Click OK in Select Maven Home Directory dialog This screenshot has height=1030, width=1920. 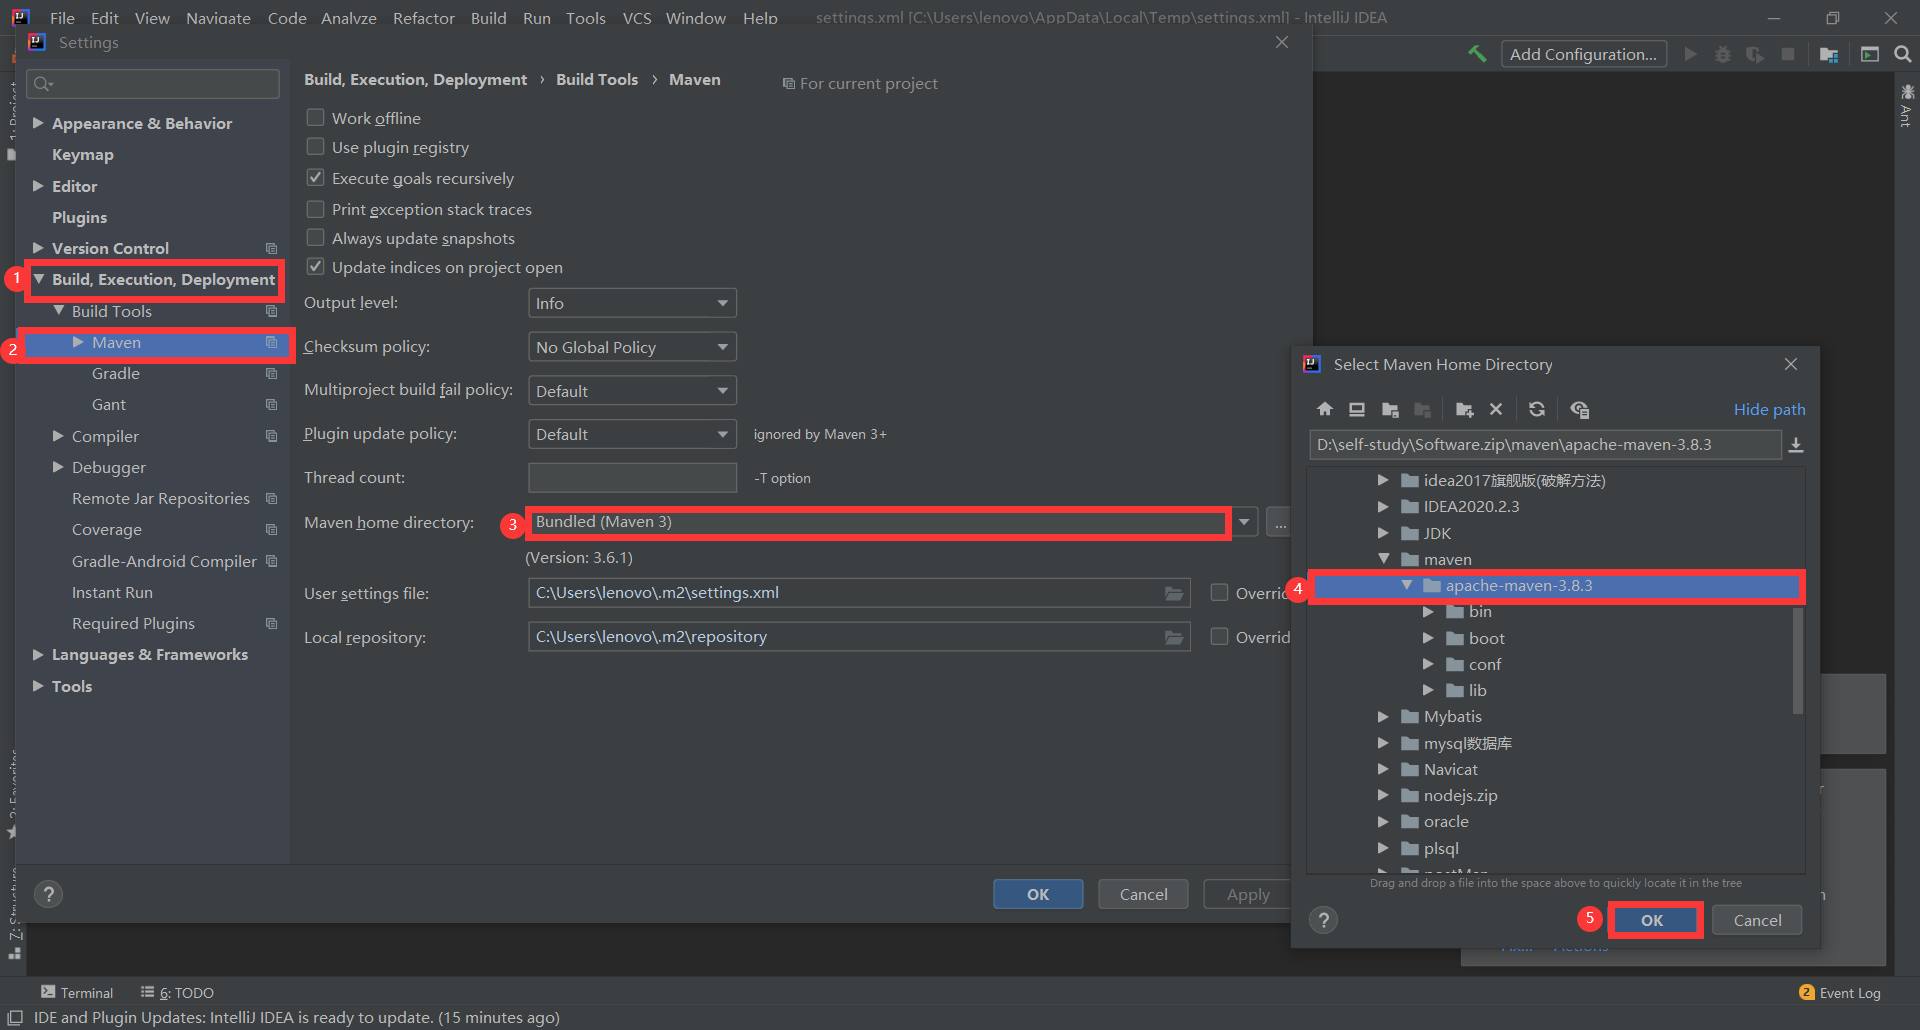point(1653,920)
